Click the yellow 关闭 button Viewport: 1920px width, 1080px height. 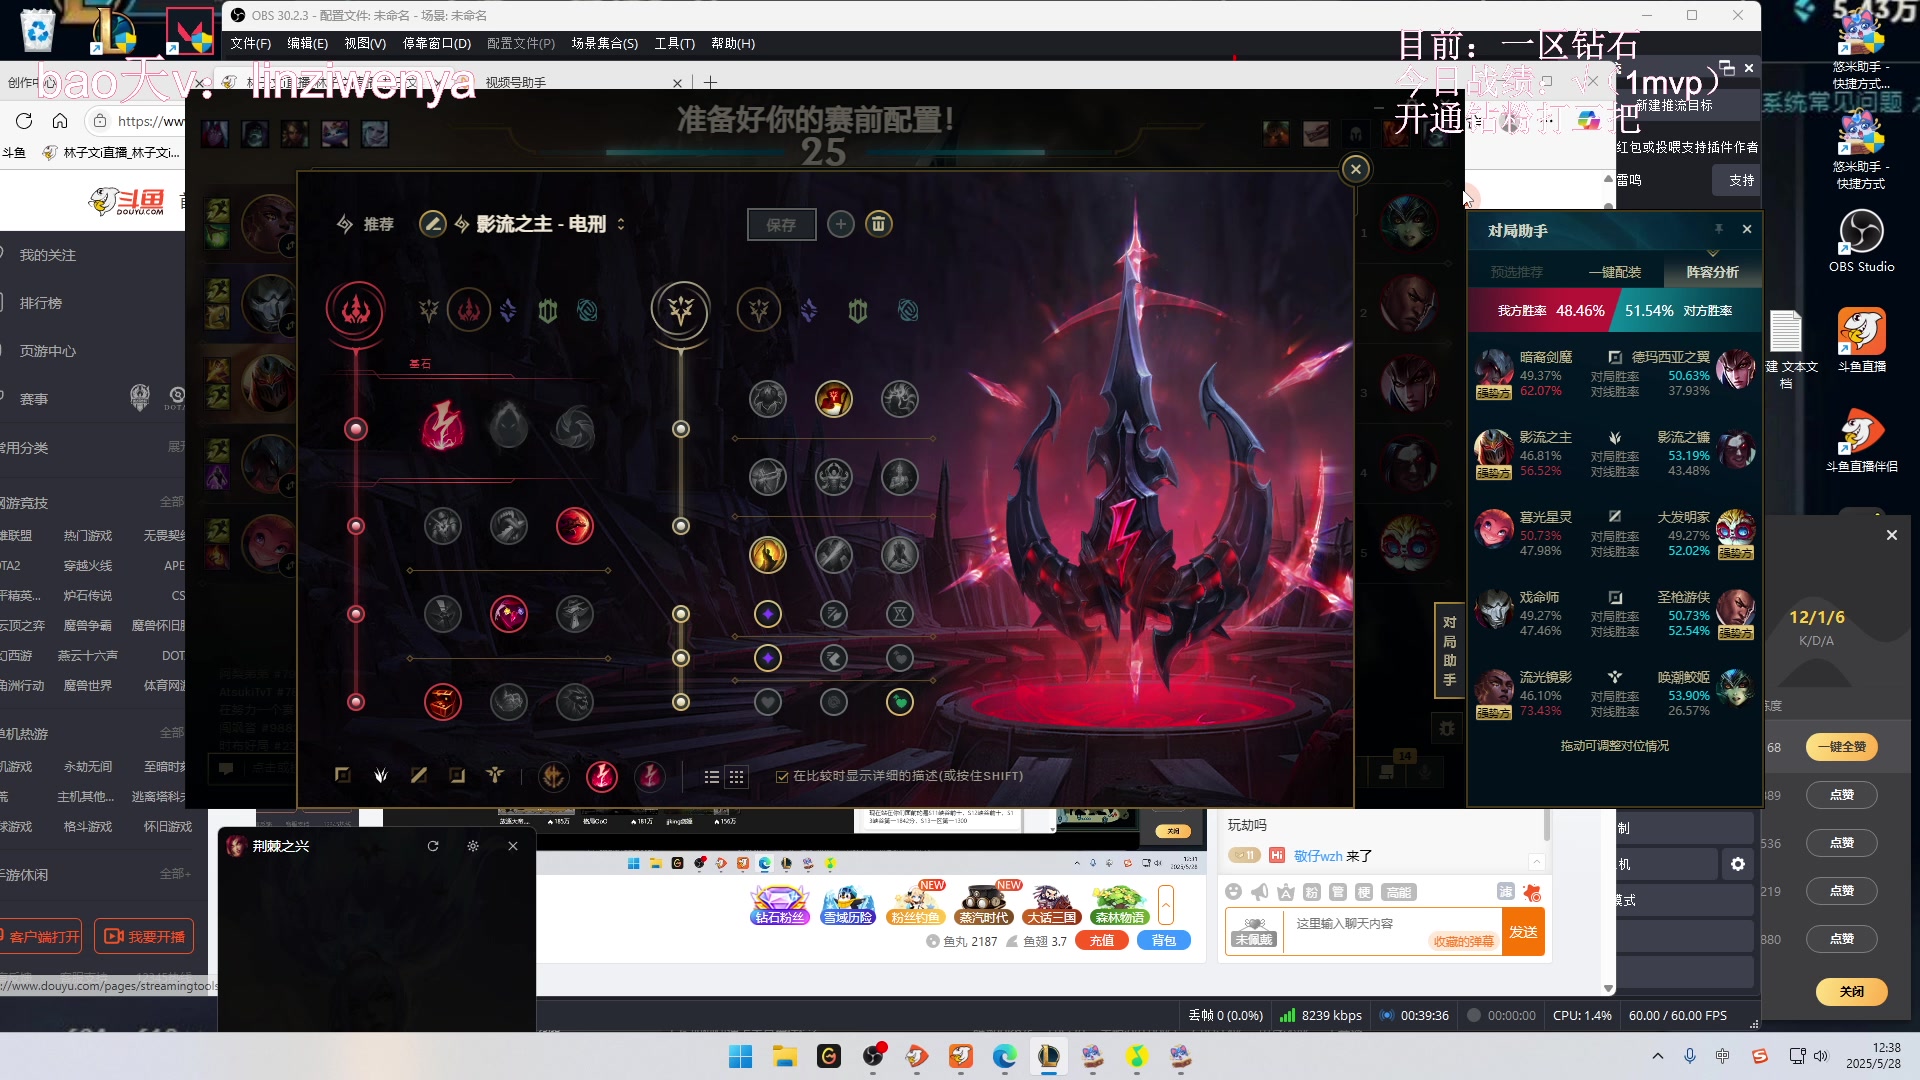pos(1852,992)
